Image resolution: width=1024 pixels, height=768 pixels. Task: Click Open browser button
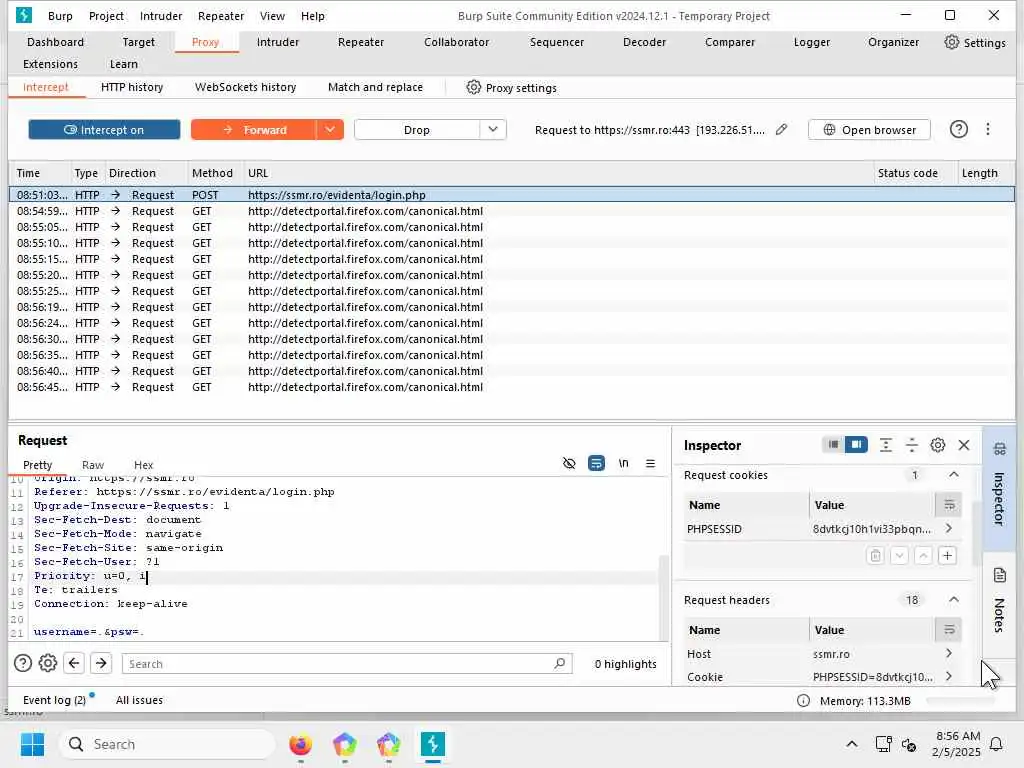[869, 130]
